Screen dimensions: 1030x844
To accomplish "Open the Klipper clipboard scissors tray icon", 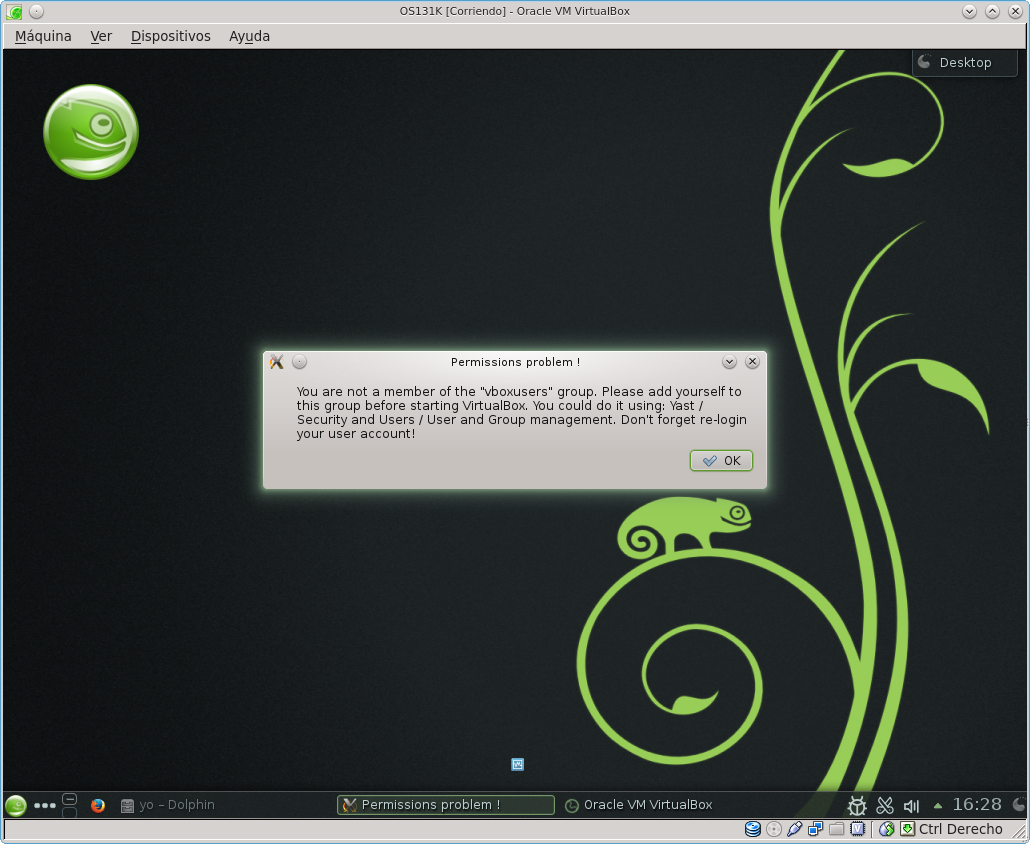I will tap(884, 805).
